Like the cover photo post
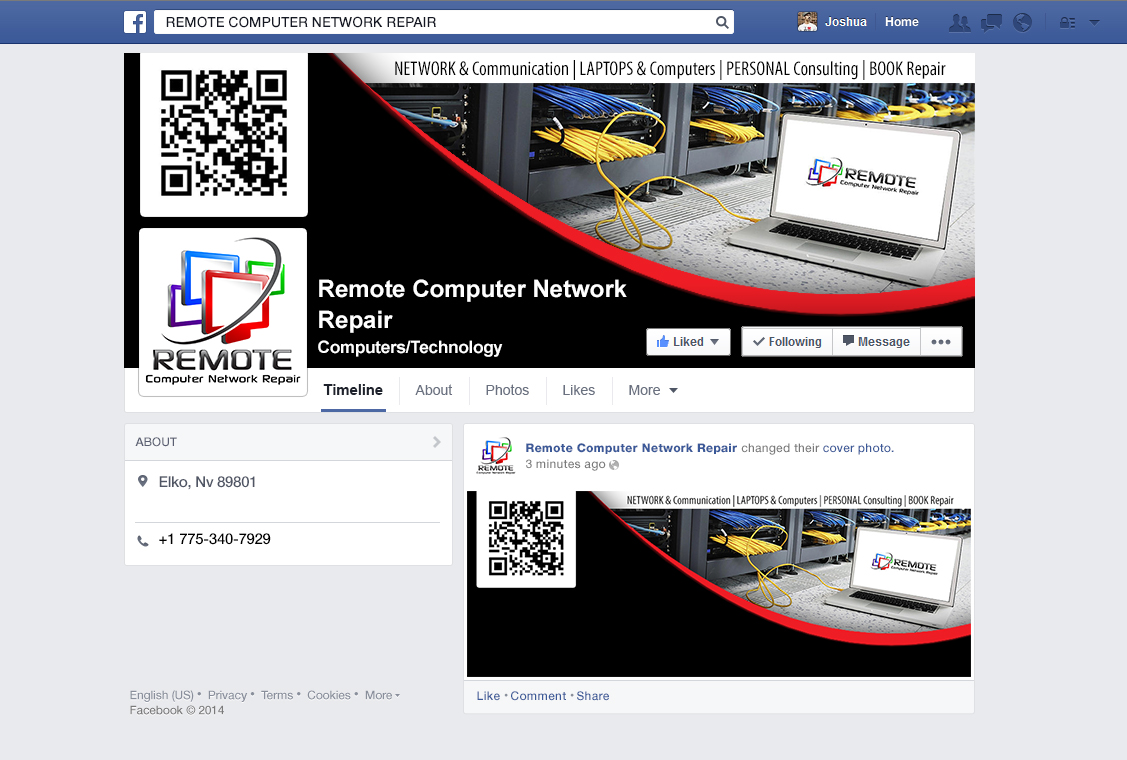This screenshot has height=760, width=1127. pos(488,695)
